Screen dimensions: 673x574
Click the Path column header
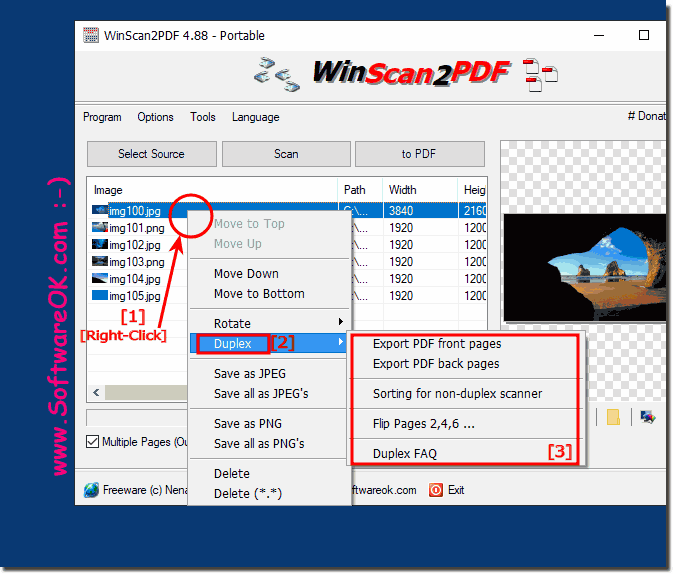tap(360, 190)
